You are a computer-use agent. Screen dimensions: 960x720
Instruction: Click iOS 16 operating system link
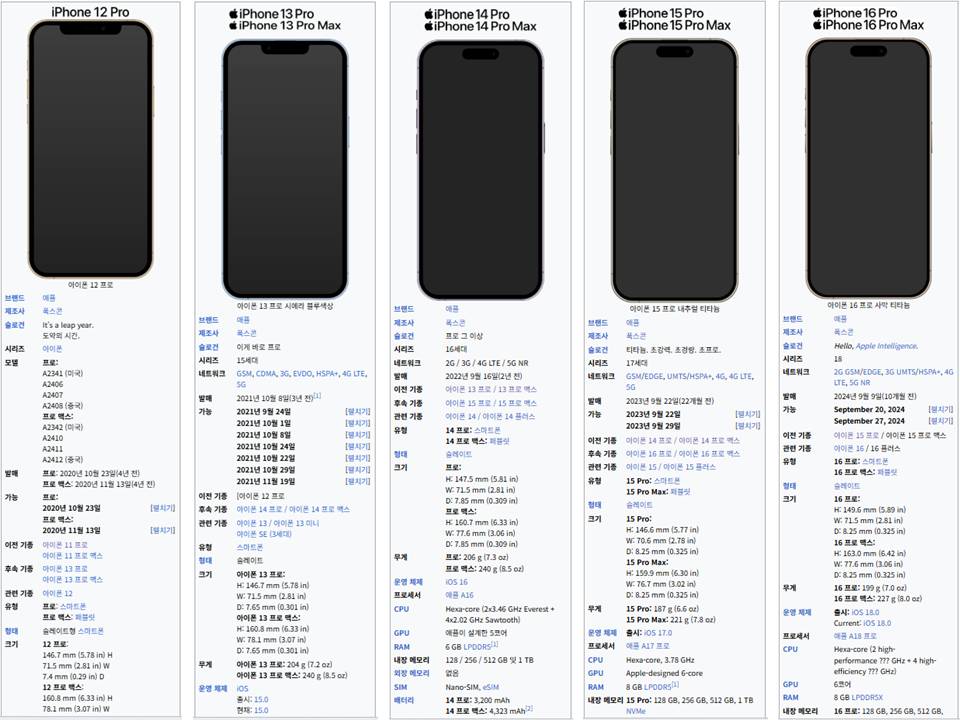click(x=457, y=582)
